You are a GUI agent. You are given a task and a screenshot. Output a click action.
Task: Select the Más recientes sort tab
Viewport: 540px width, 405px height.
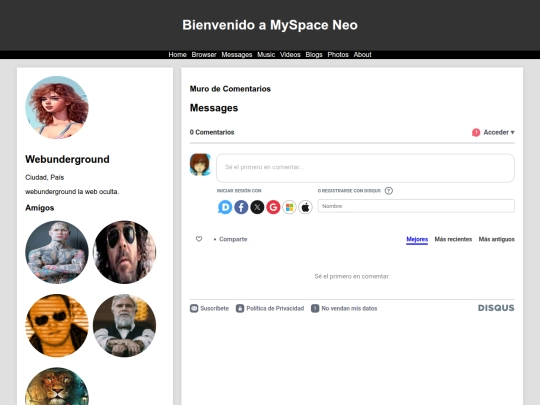click(453, 239)
